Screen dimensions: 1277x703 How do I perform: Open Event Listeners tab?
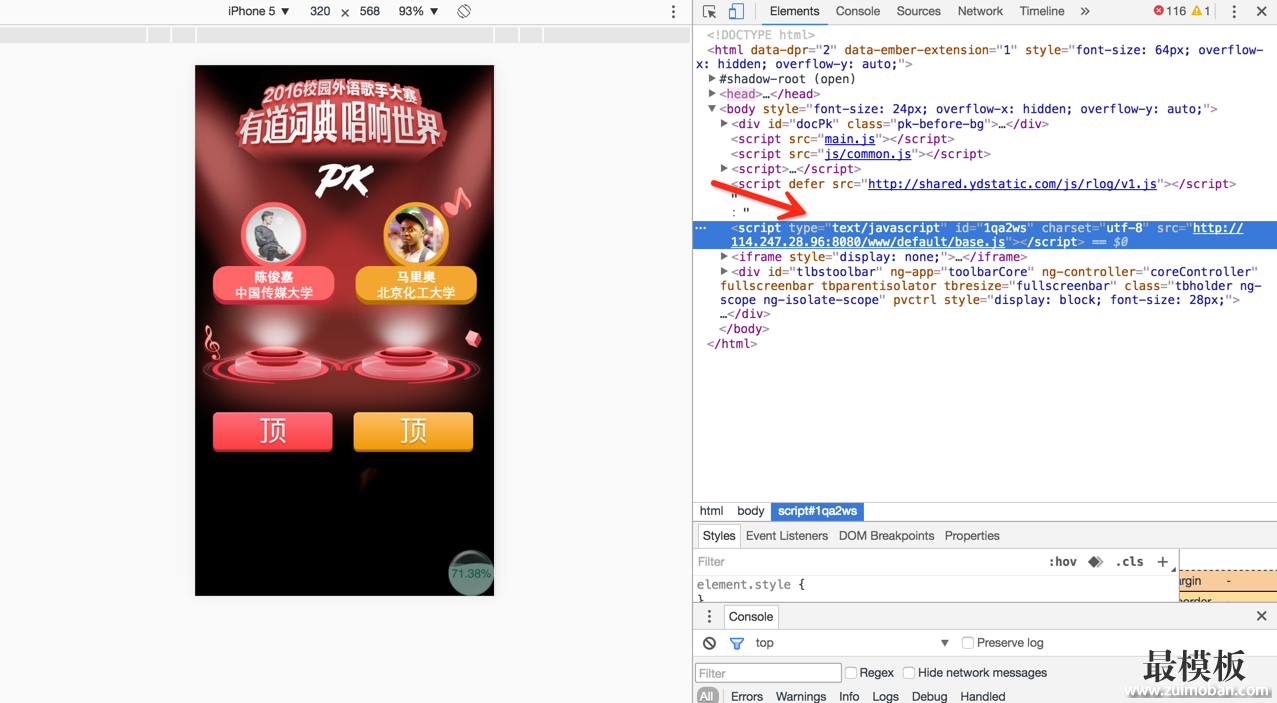click(x=787, y=536)
